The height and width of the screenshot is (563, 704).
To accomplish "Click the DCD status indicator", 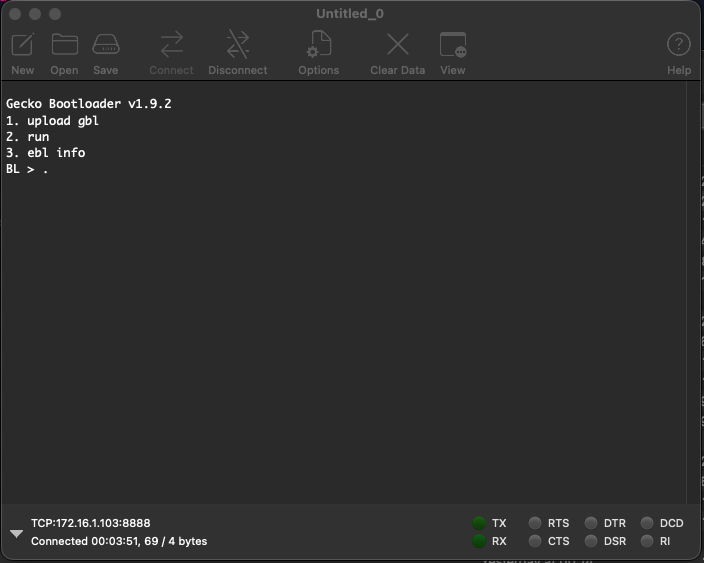I will pyautogui.click(x=647, y=523).
